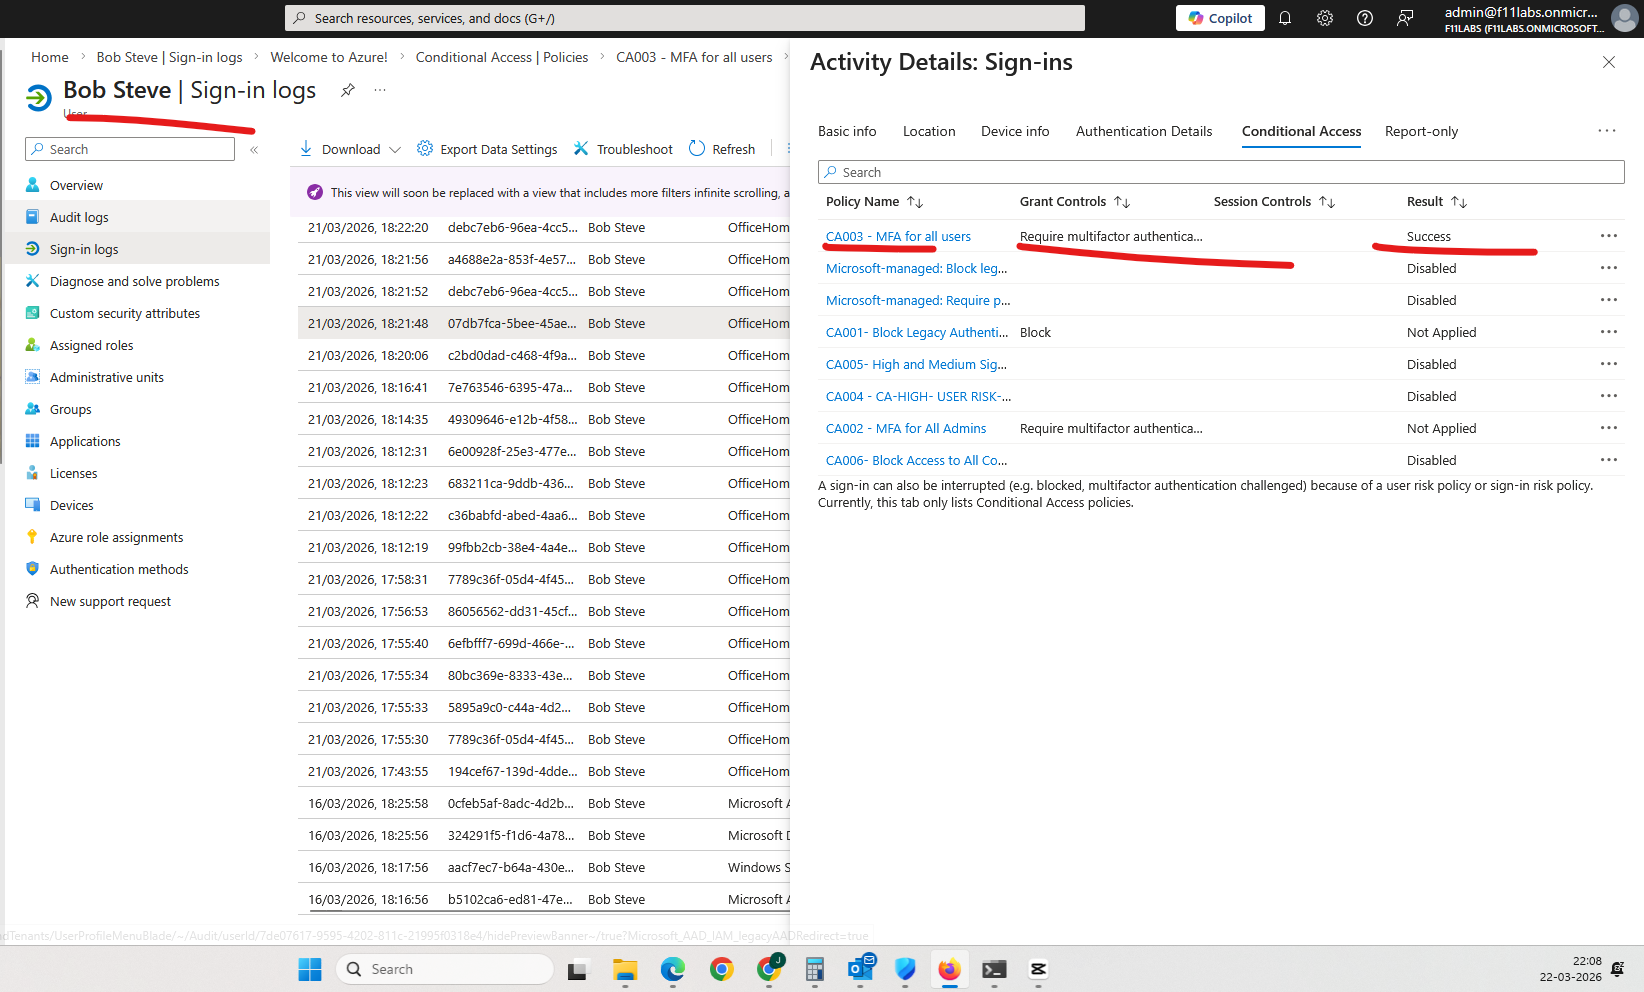The image size is (1644, 992).
Task: Open the CA003 - MFA for all users policy link
Action: coord(898,237)
